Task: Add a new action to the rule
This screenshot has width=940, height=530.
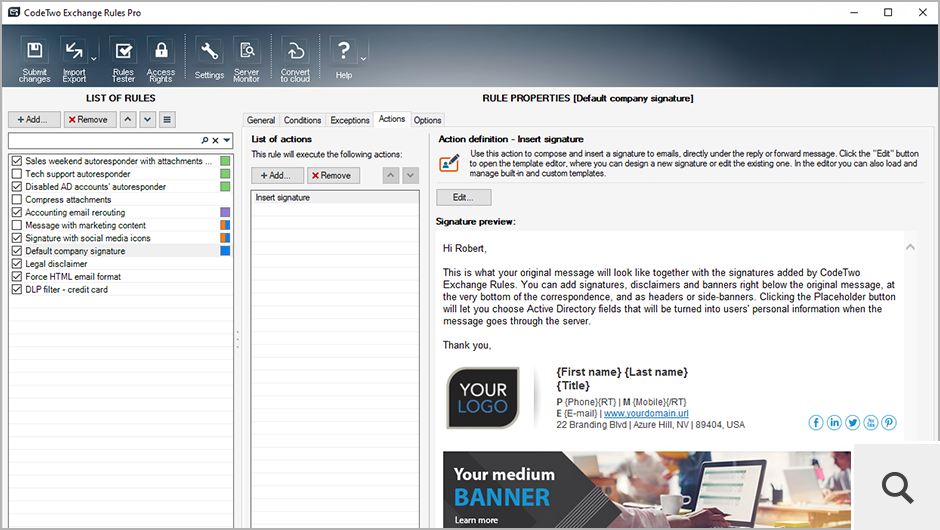Action: (277, 175)
